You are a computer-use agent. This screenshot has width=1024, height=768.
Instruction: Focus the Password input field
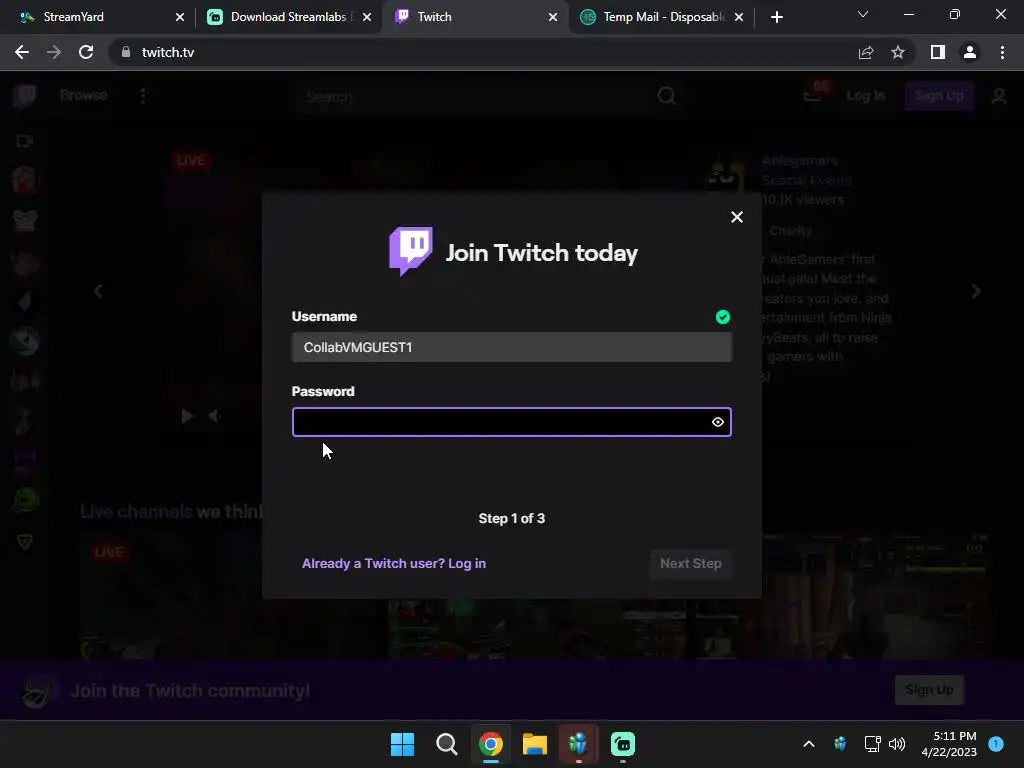pyautogui.click(x=511, y=422)
